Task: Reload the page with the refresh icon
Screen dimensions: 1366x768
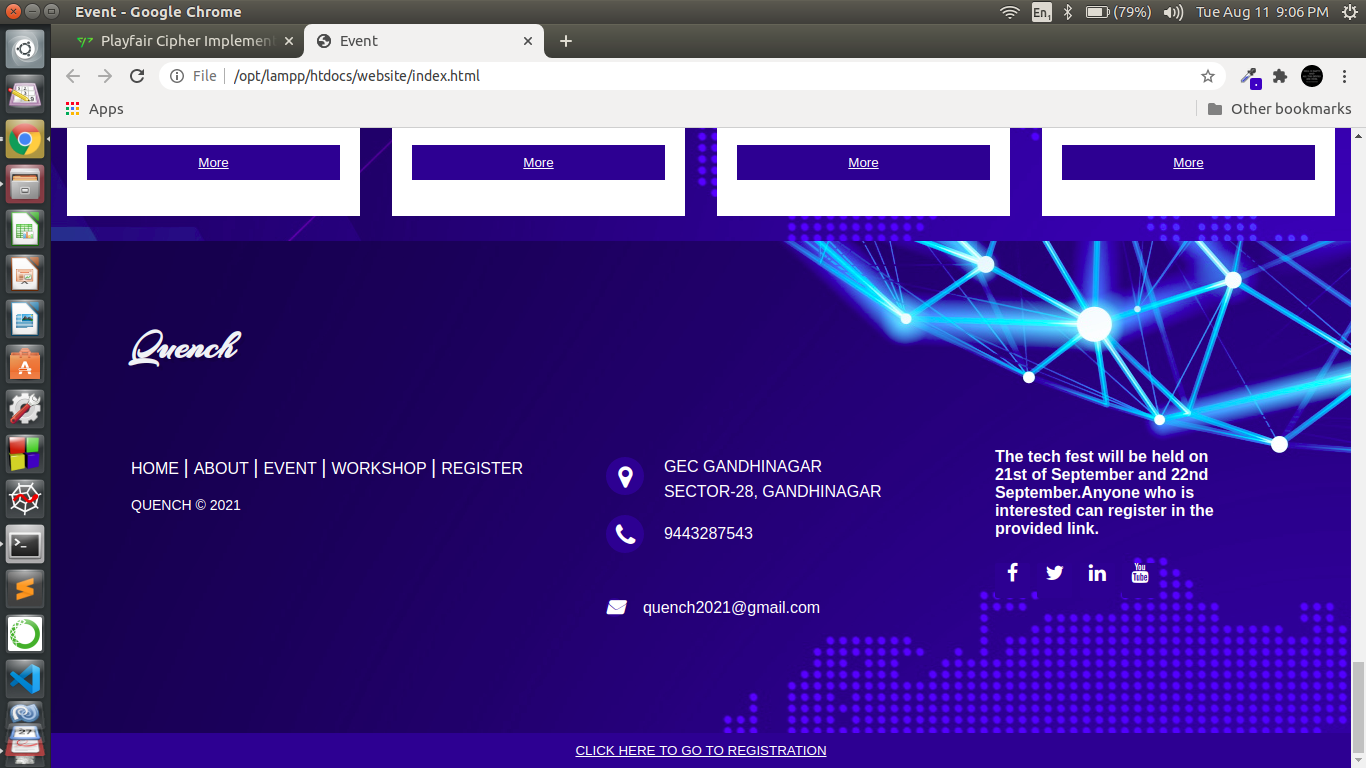Action: pos(138,76)
